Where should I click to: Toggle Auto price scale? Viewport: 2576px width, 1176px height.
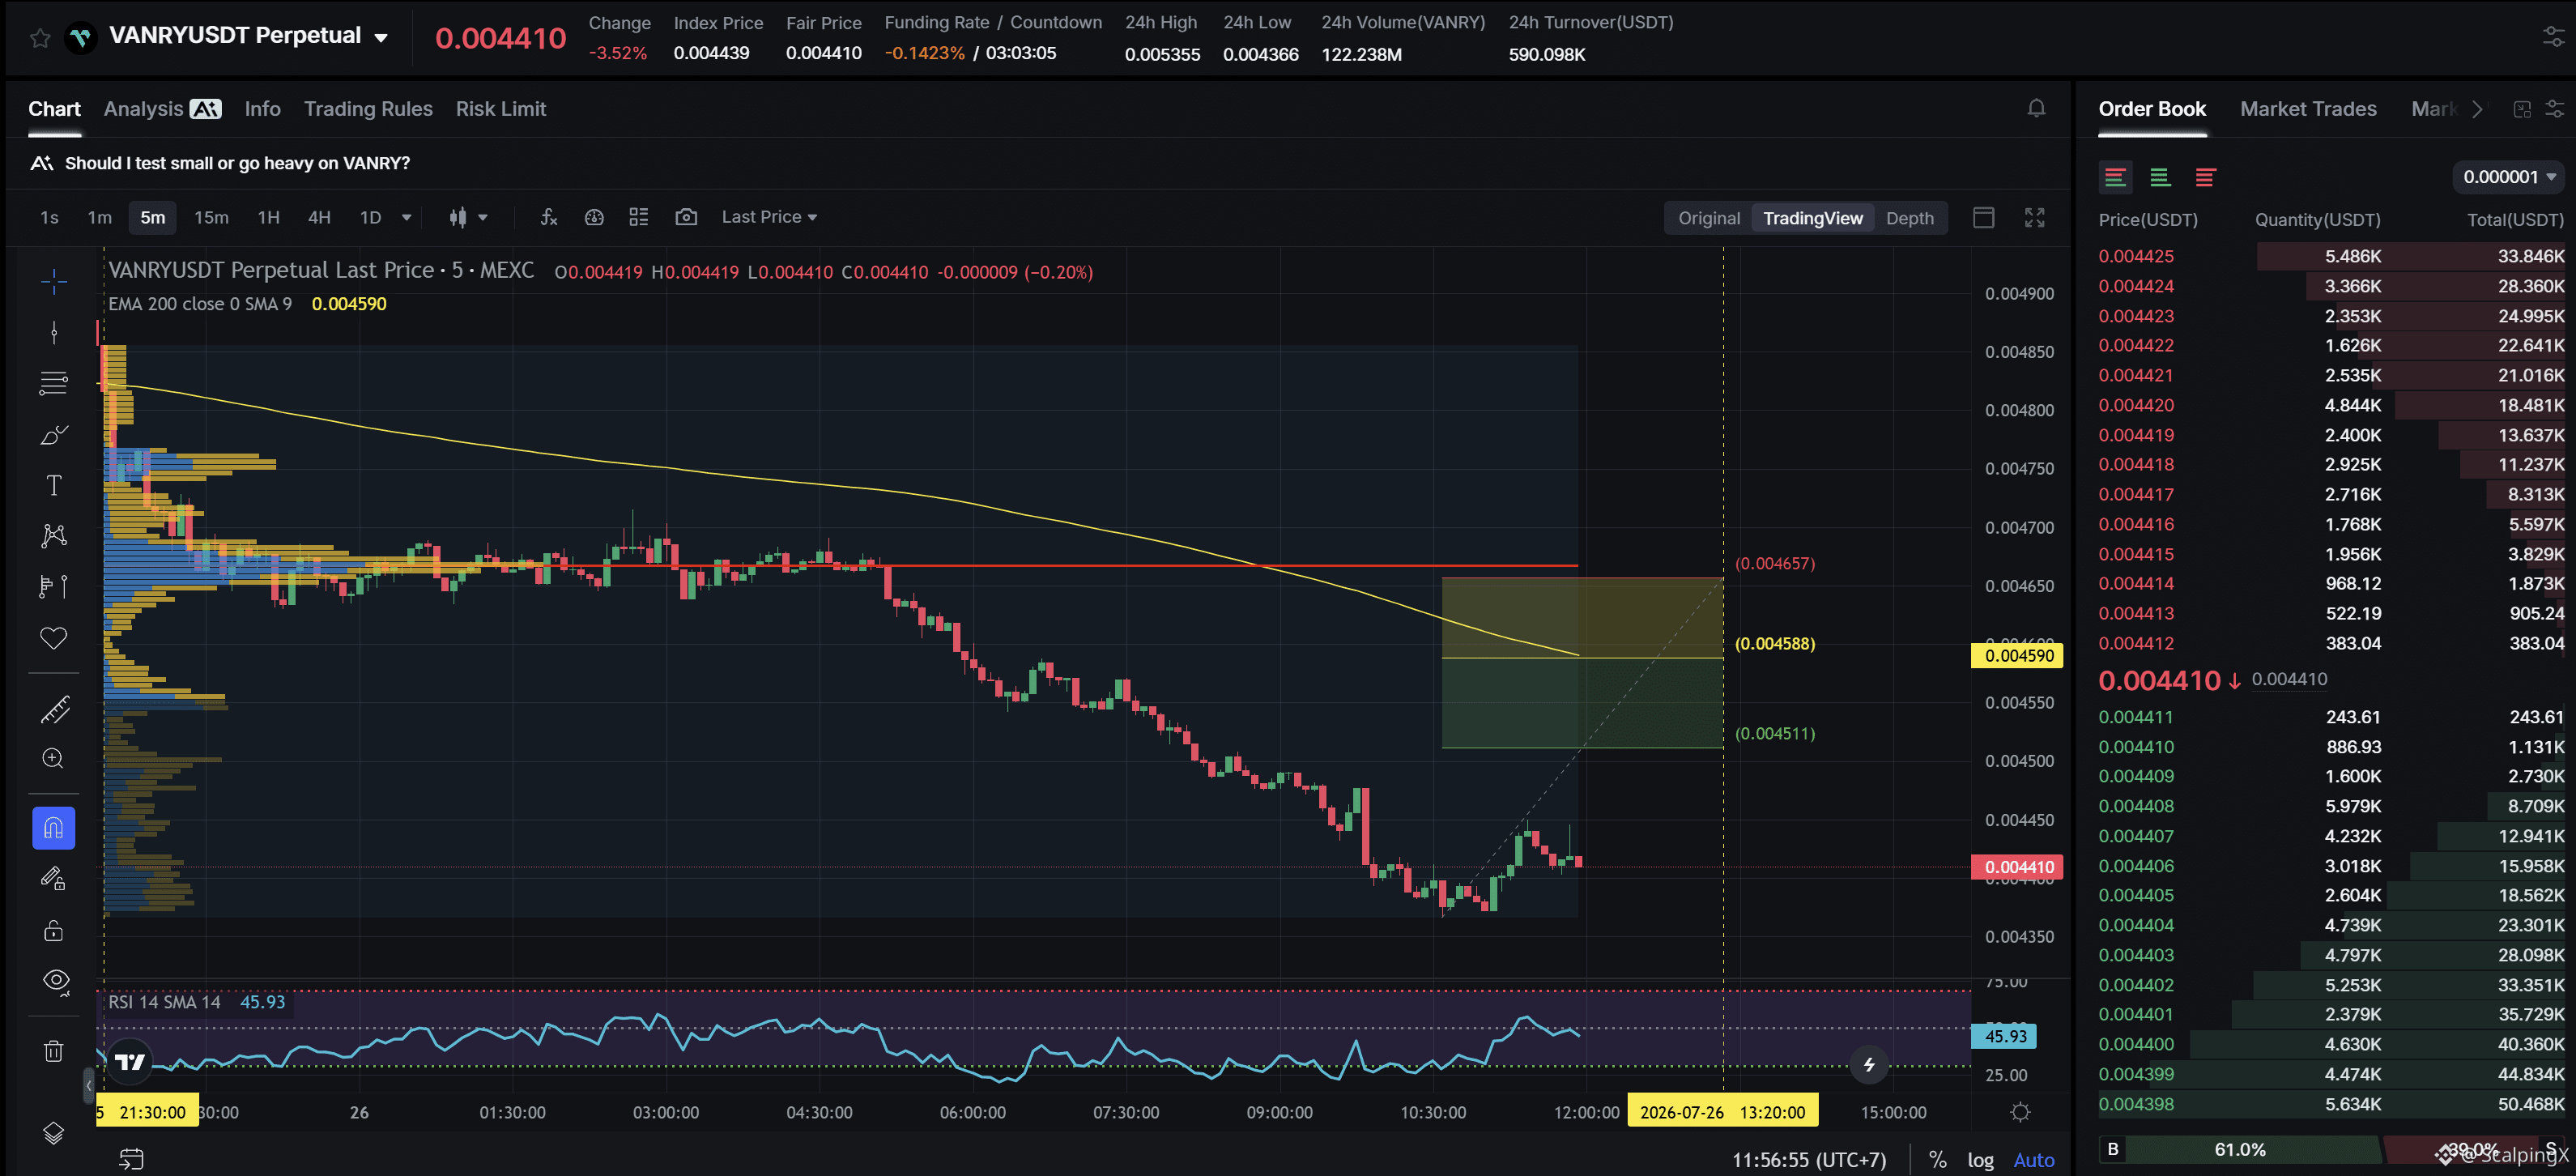pyautogui.click(x=2033, y=1159)
